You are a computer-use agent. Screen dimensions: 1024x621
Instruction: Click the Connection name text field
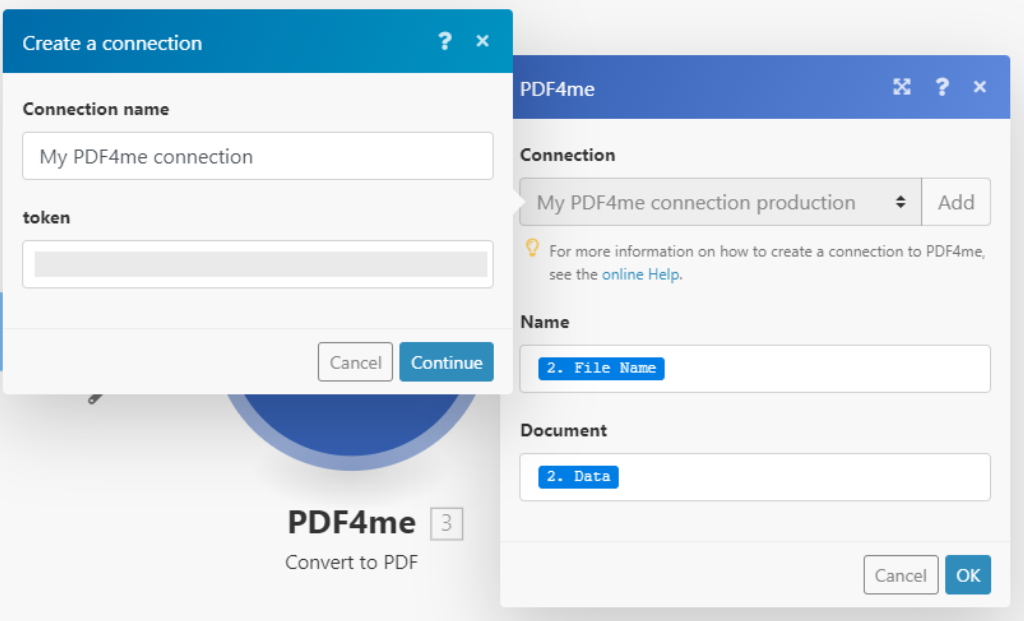coord(257,156)
